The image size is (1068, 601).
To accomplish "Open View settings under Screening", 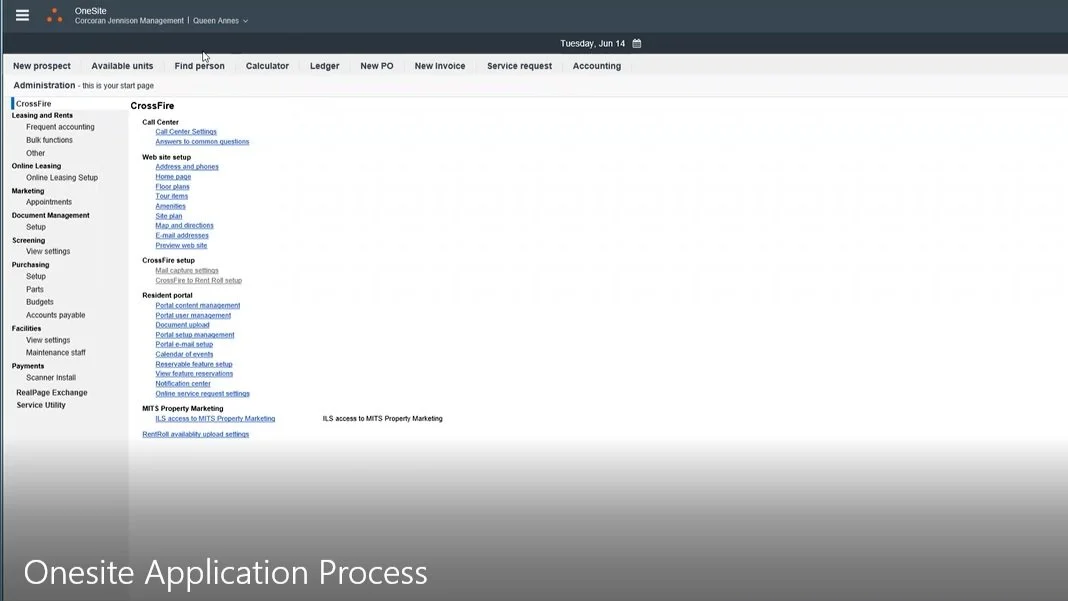I will pos(48,251).
